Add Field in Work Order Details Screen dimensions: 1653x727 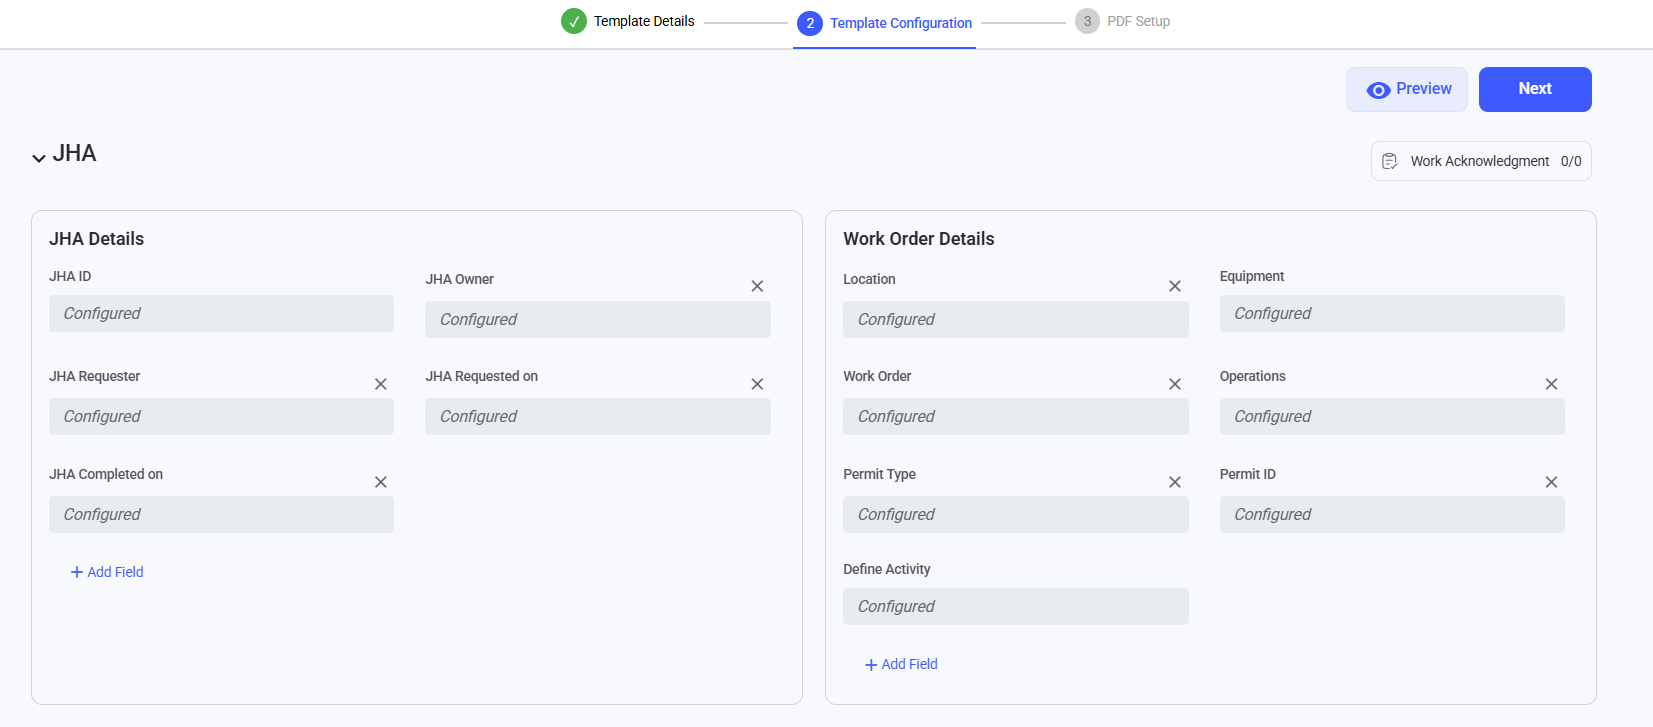901,664
